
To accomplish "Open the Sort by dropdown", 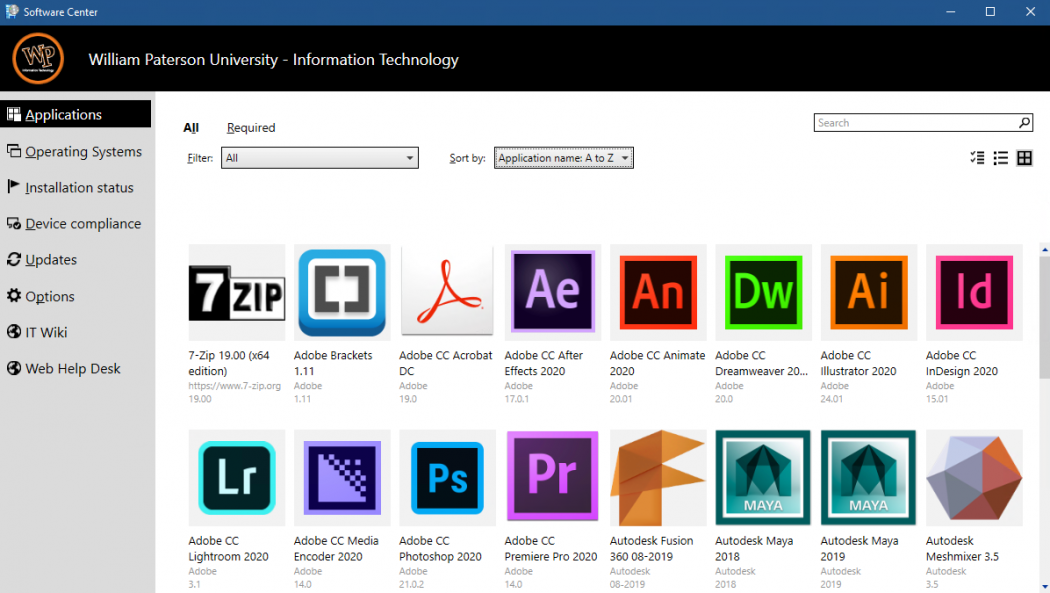I will click(563, 157).
